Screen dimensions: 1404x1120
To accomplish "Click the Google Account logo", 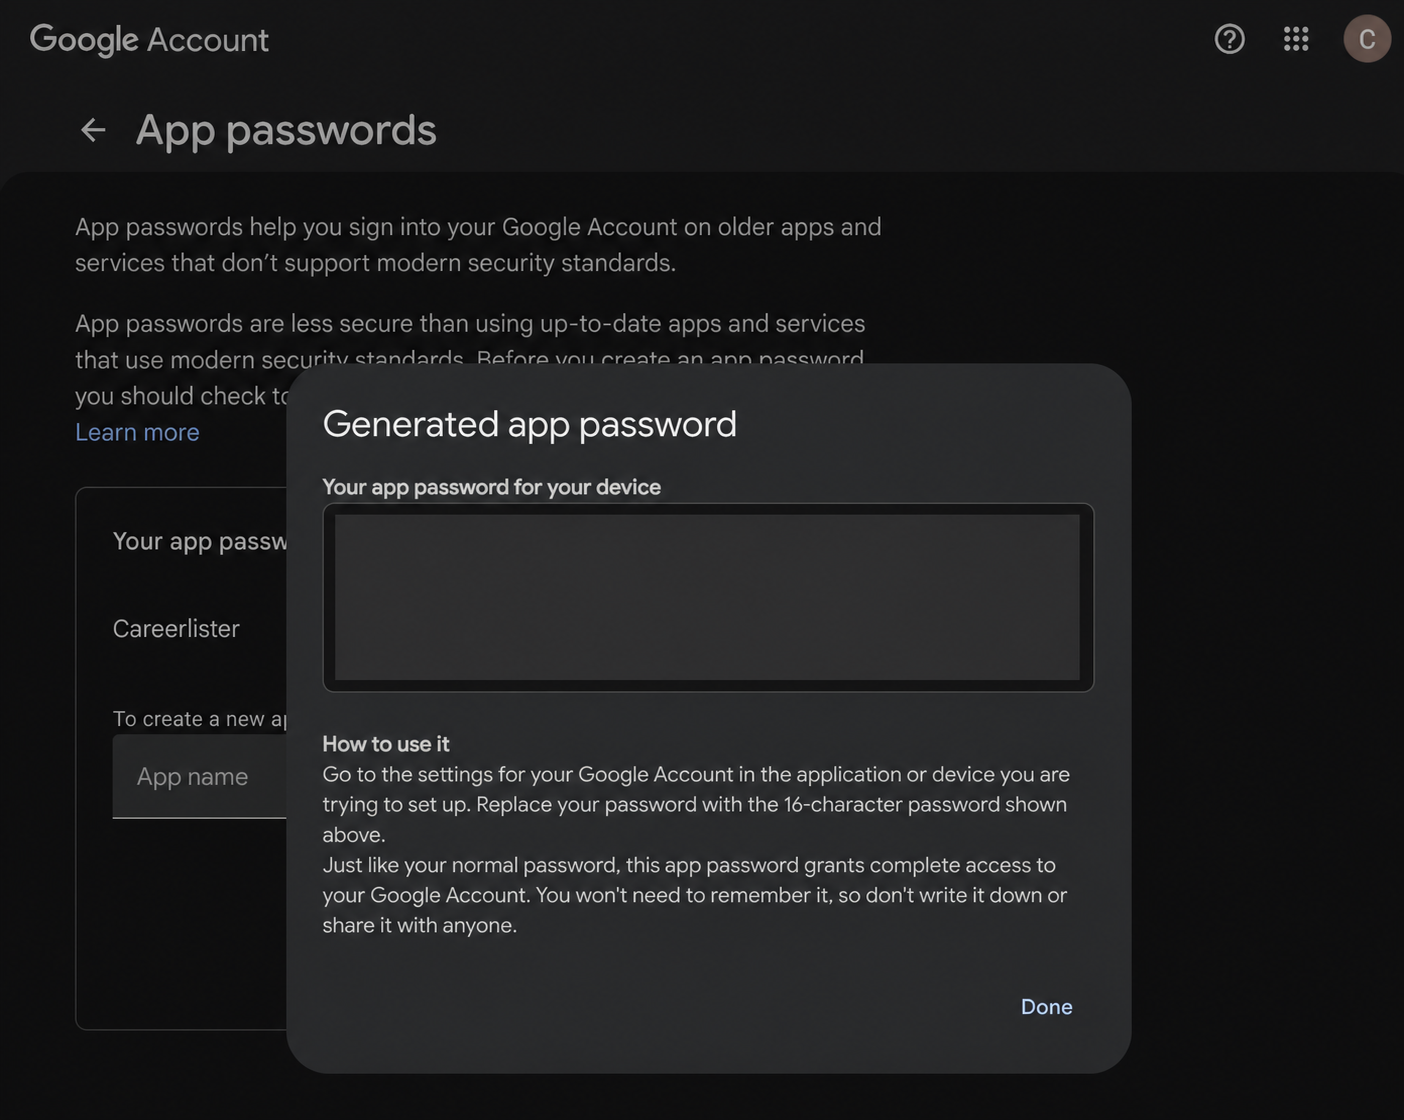I will tap(149, 40).
